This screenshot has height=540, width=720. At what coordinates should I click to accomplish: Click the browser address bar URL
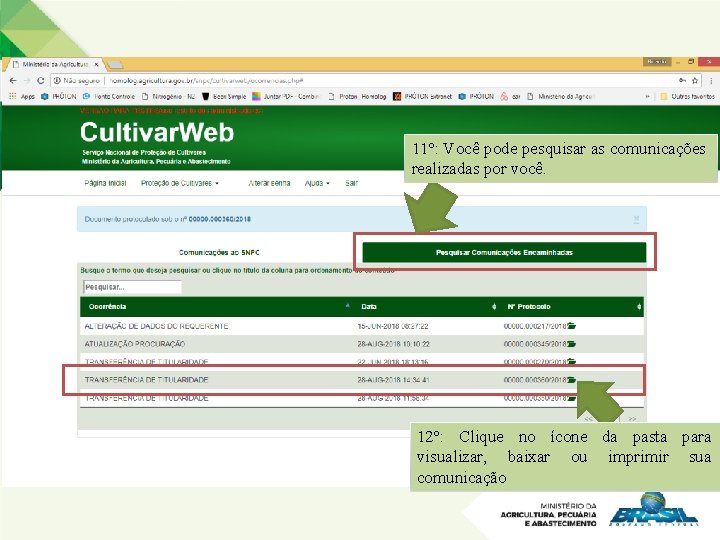(206, 81)
